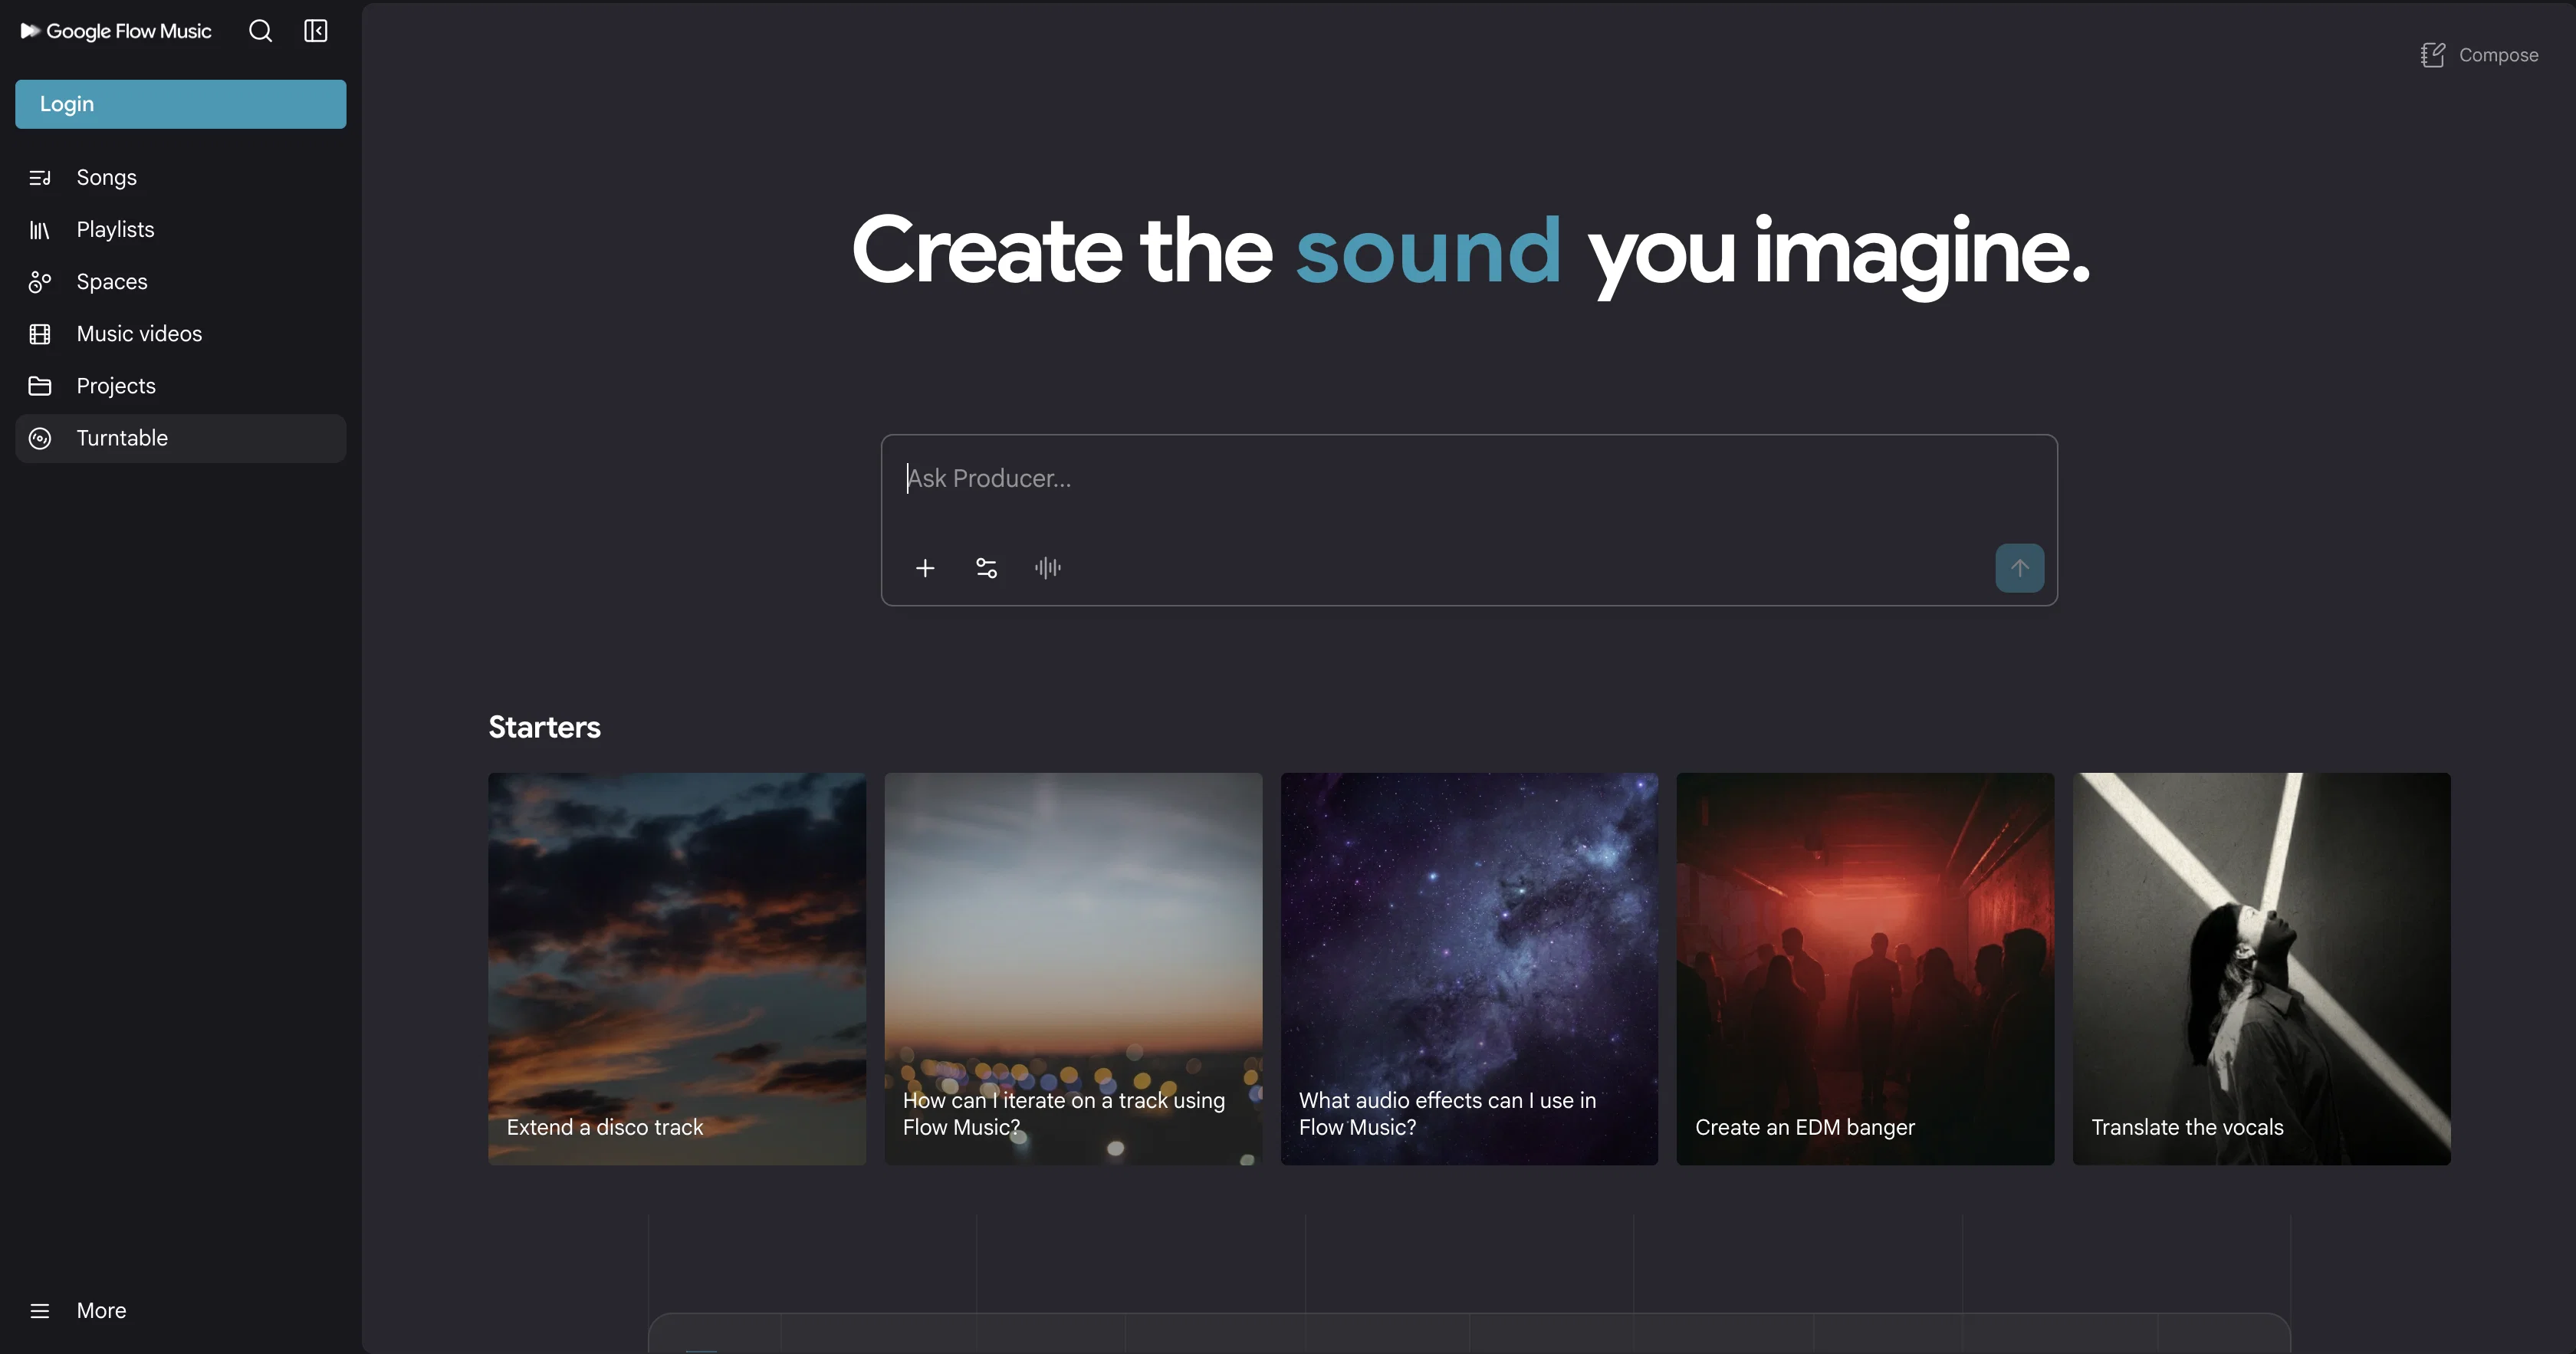2576x1354 pixels.
Task: Select the Extend a disco track starter
Action: tap(677, 969)
